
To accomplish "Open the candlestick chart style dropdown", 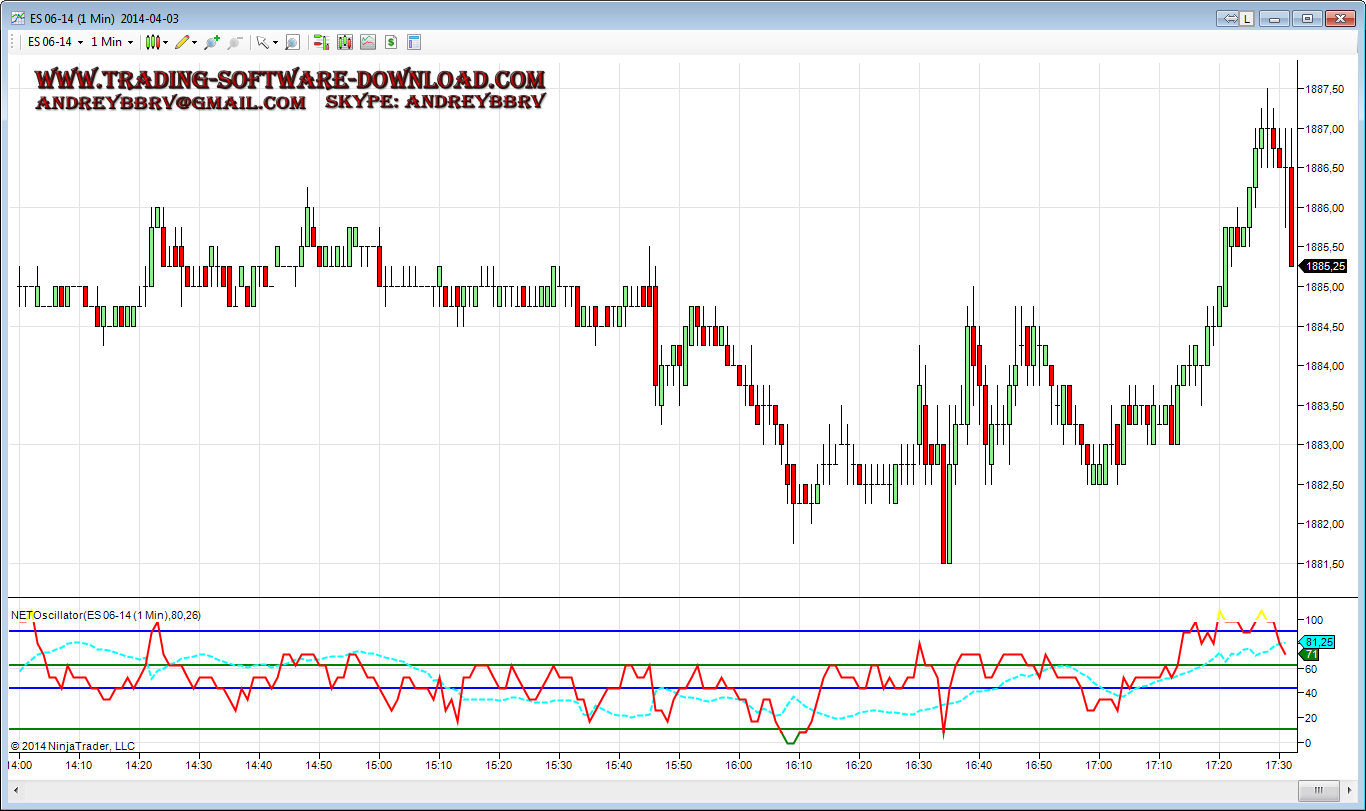I will (x=156, y=42).
